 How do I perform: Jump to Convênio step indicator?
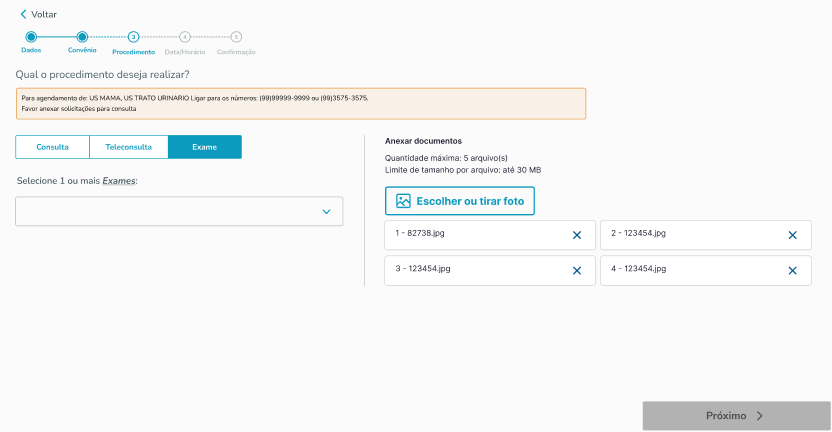tap(82, 37)
